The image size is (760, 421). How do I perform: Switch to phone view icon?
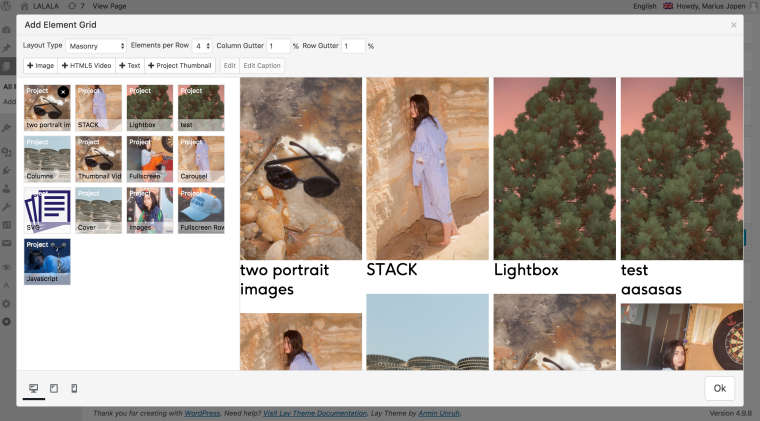coord(74,388)
